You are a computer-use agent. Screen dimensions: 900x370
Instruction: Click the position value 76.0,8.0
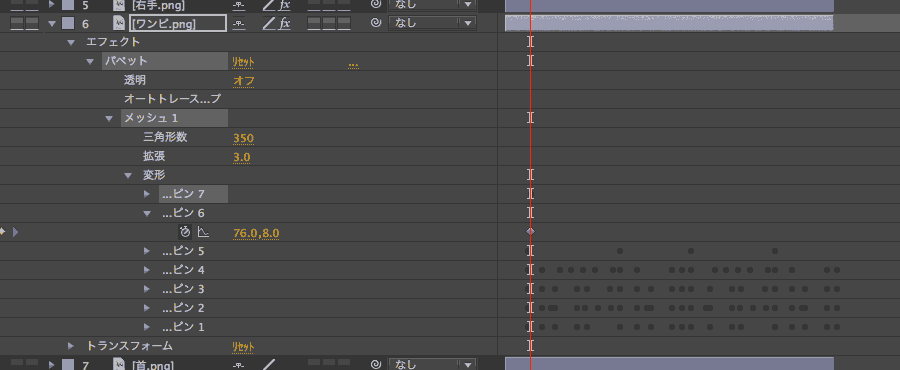coord(256,233)
